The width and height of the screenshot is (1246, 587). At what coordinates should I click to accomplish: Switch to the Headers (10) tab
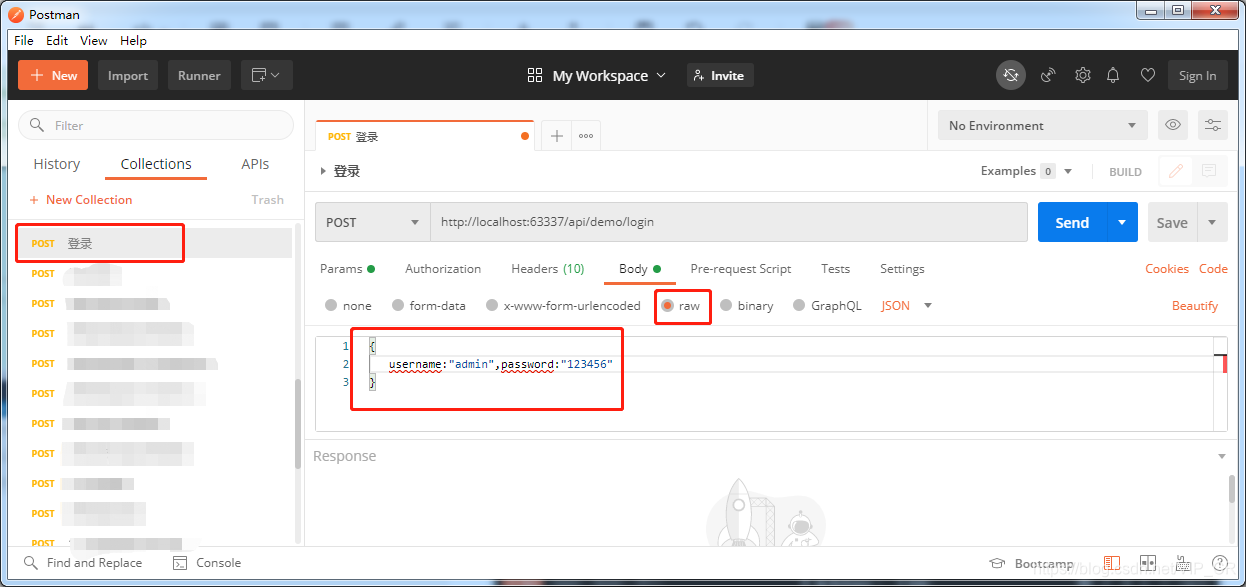(x=548, y=269)
